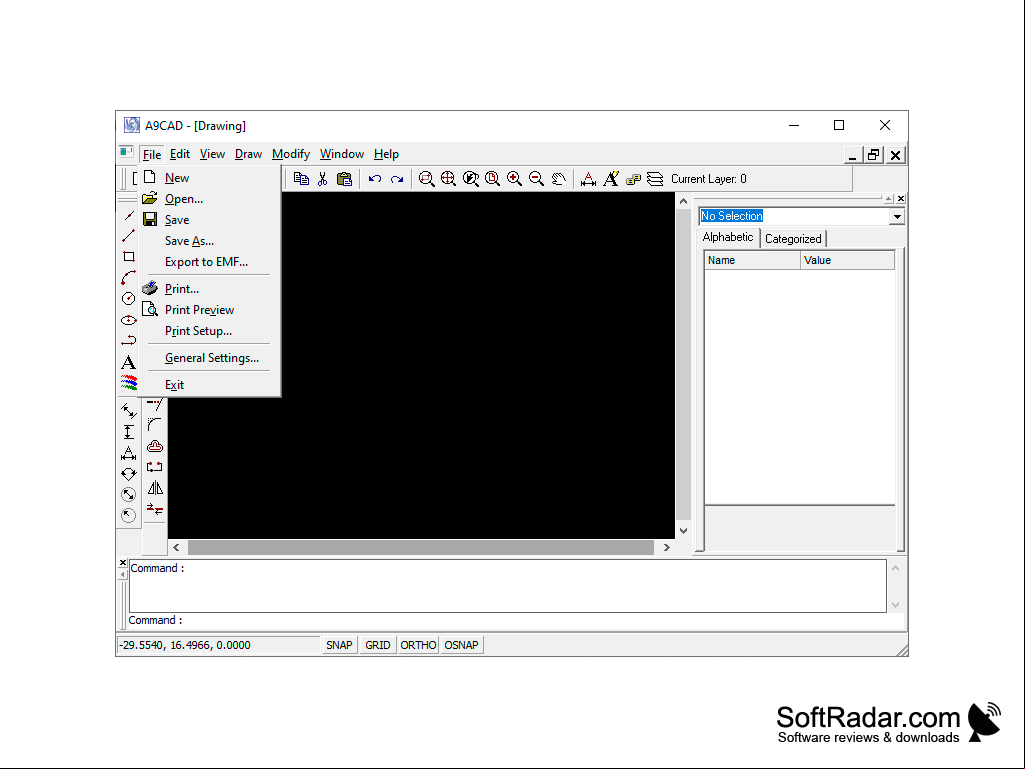Select the Diameter dimension tool

[x=129, y=494]
